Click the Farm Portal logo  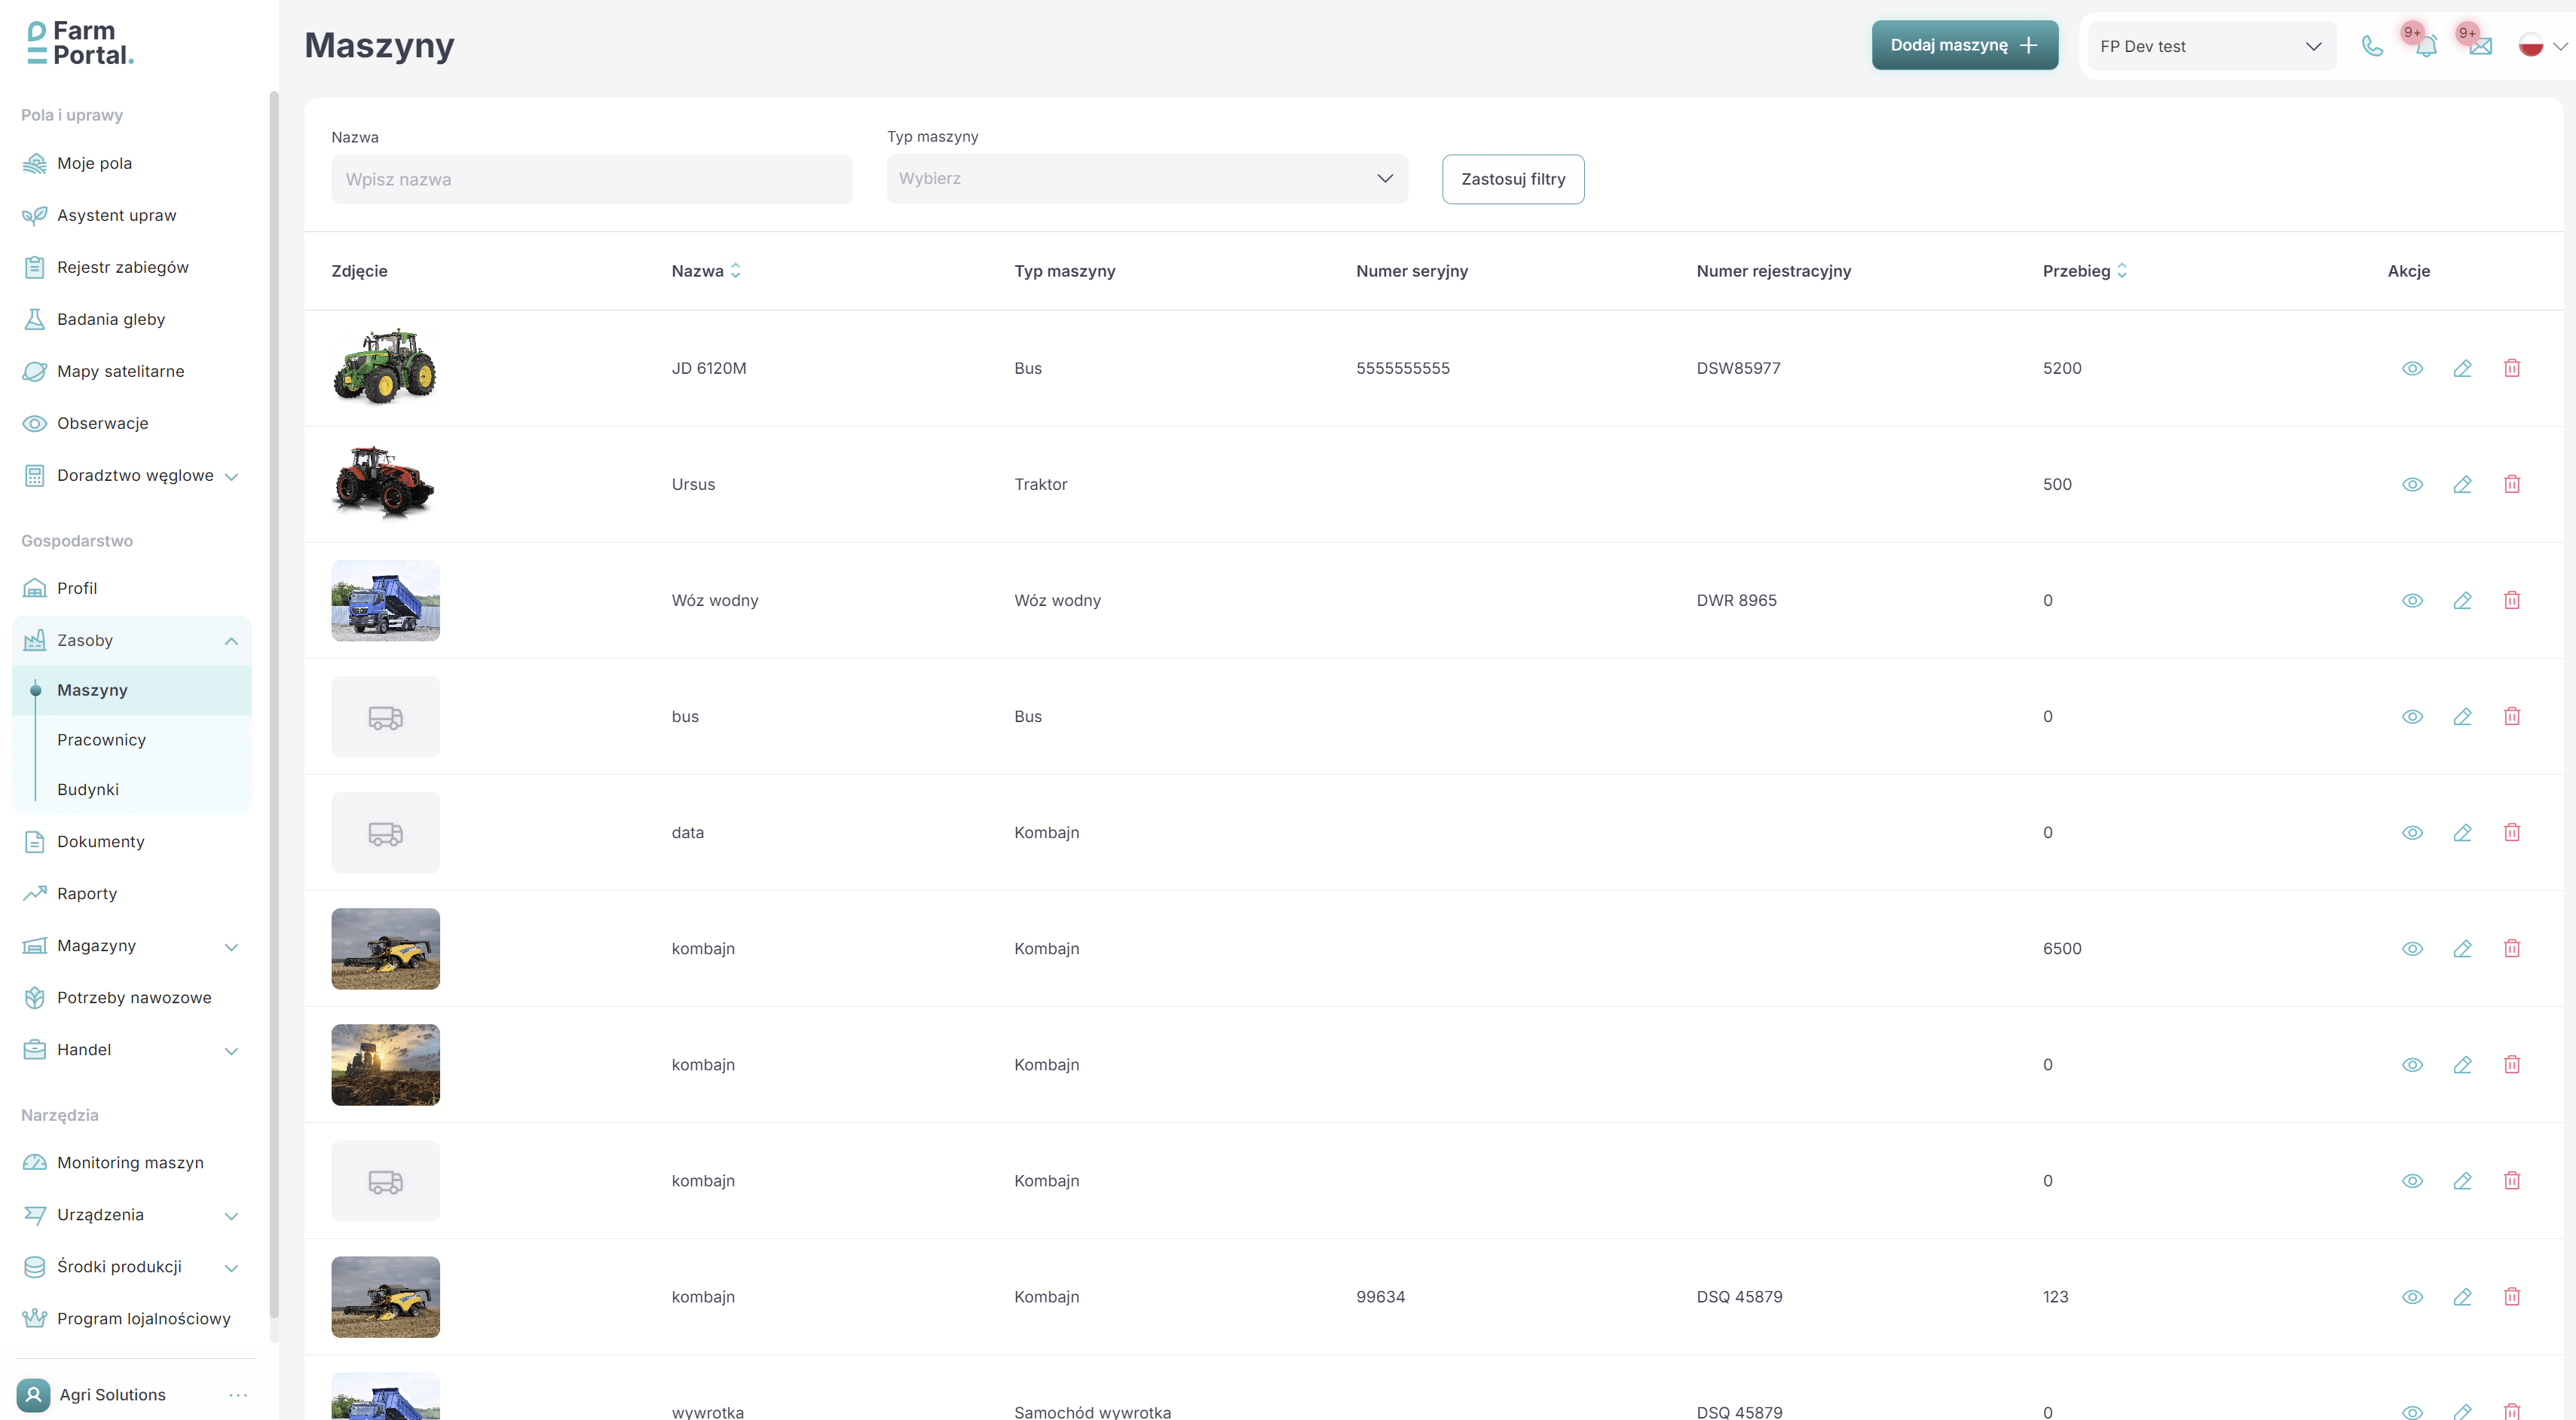(x=80, y=44)
